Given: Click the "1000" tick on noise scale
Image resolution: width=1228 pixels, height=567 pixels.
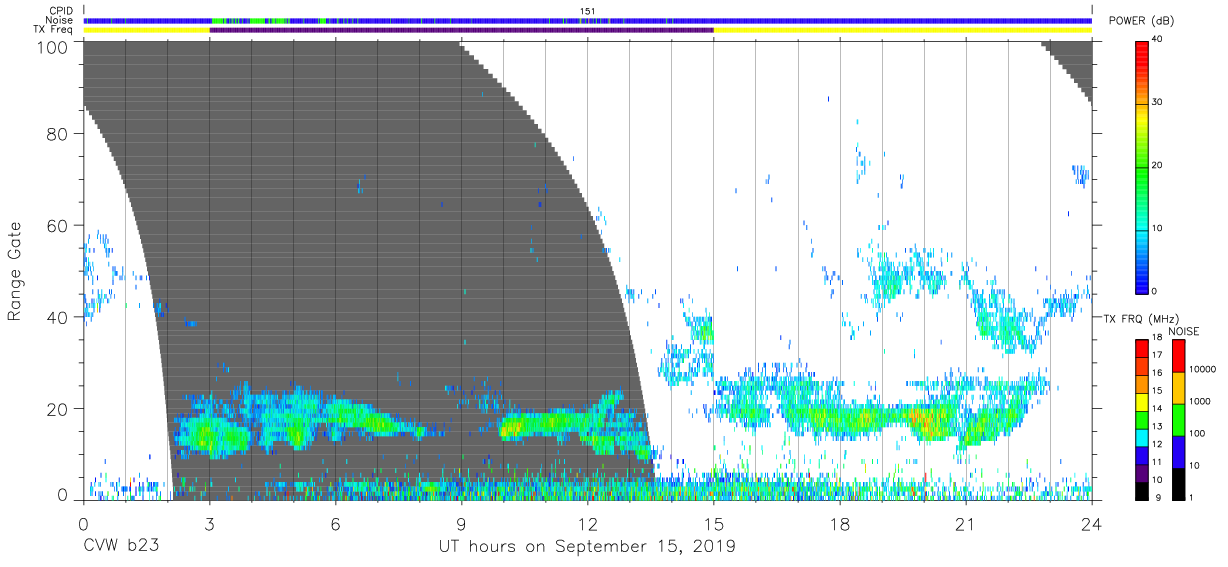Looking at the screenshot, I should [x=1200, y=401].
